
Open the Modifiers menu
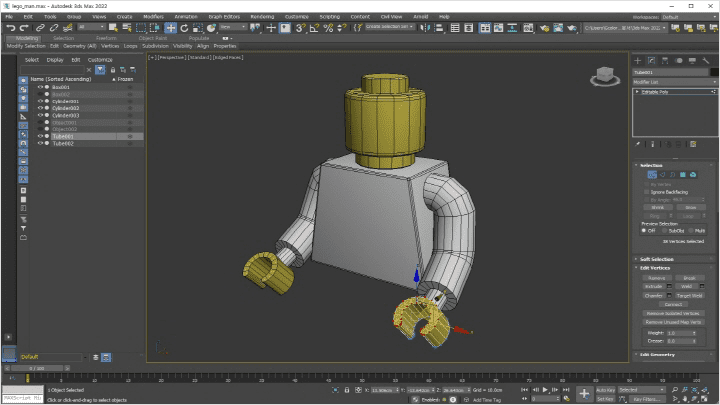(x=153, y=17)
